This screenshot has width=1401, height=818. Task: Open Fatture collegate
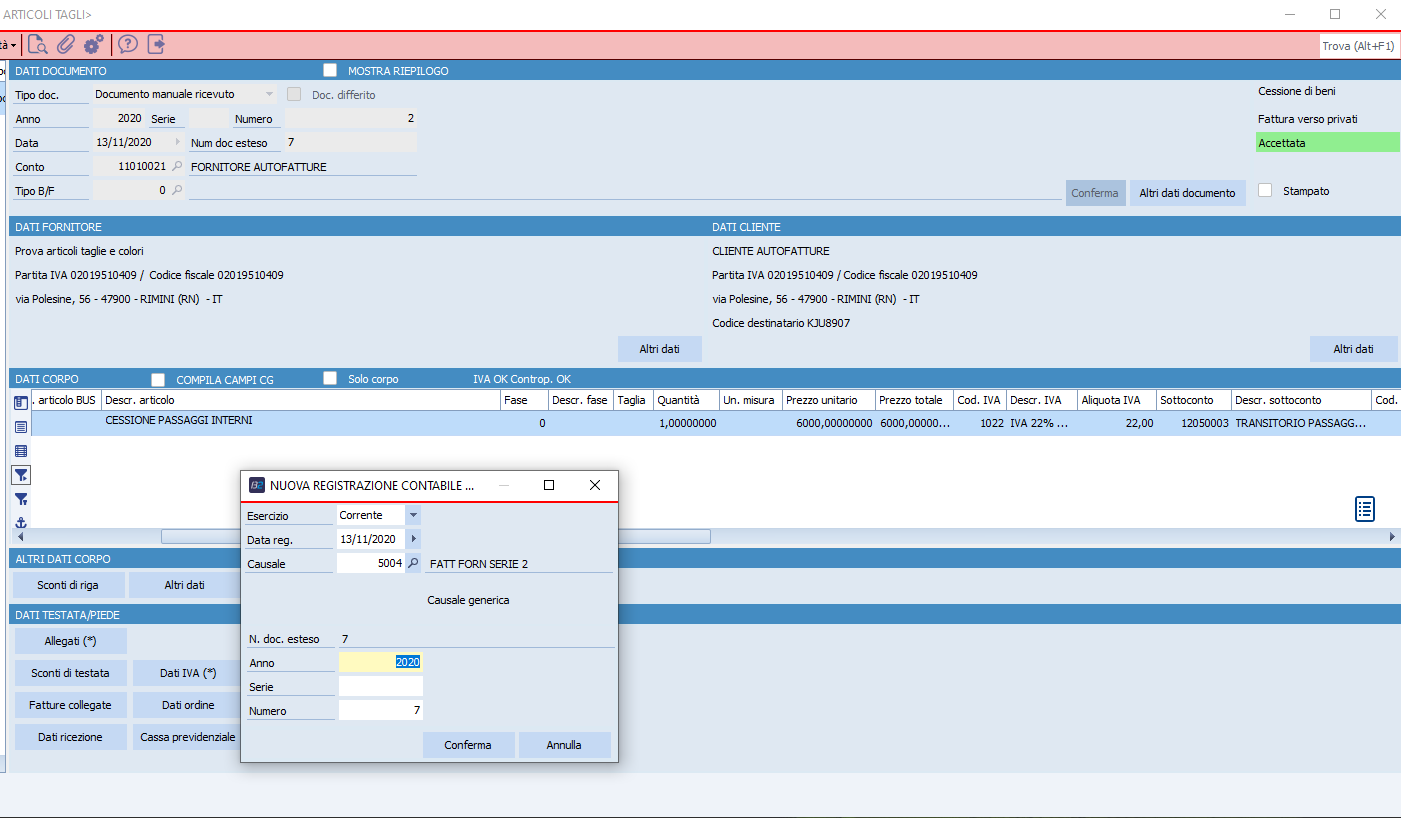(70, 705)
